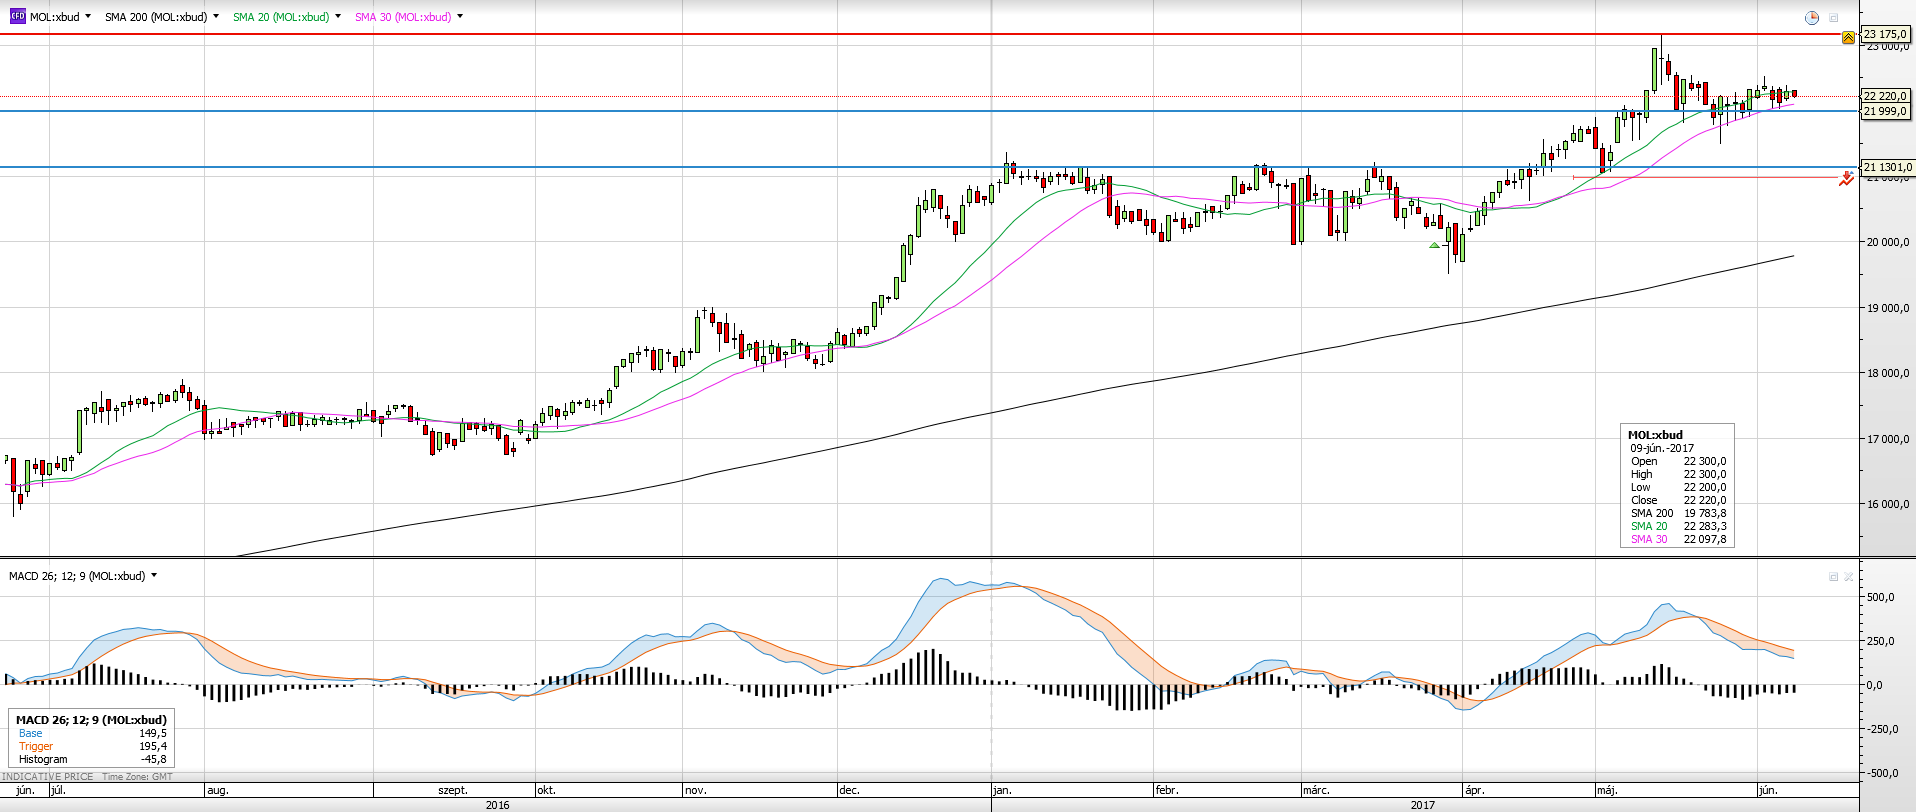
Task: Click the green triangle marker near April low
Action: coord(1435,245)
